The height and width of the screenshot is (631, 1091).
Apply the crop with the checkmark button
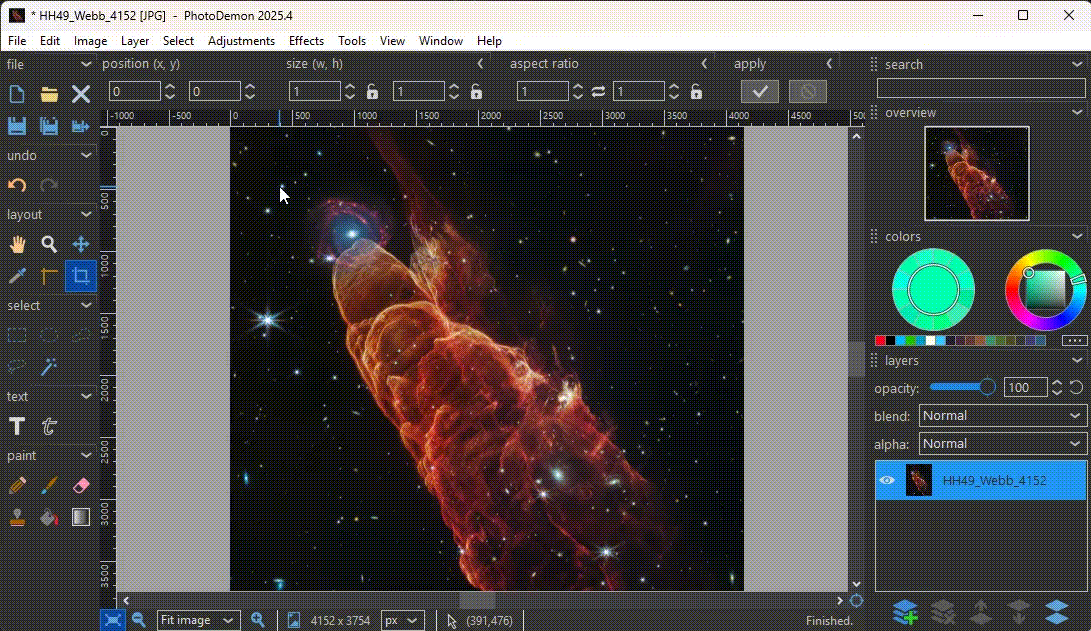tap(760, 91)
